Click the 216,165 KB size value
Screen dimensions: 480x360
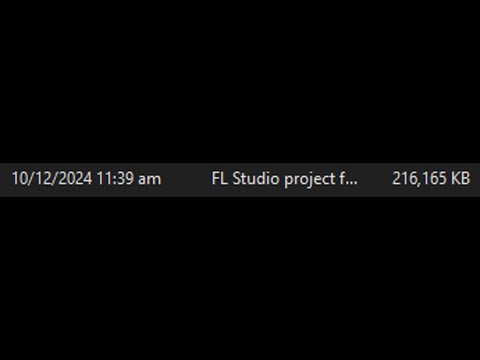tap(431, 179)
